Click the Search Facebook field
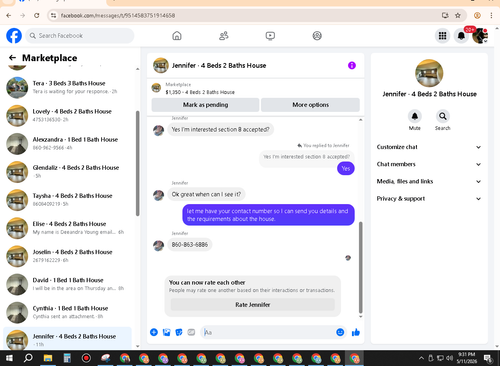 [80, 36]
